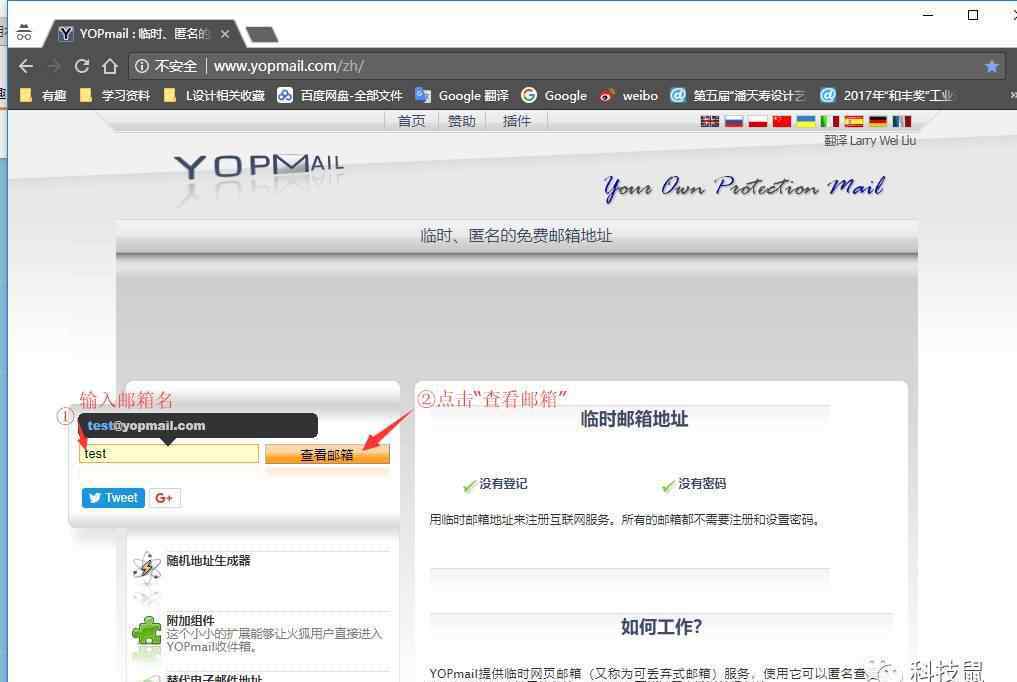The image size is (1017, 682).
Task: Click the 查看邮箱 button
Action: tap(328, 454)
